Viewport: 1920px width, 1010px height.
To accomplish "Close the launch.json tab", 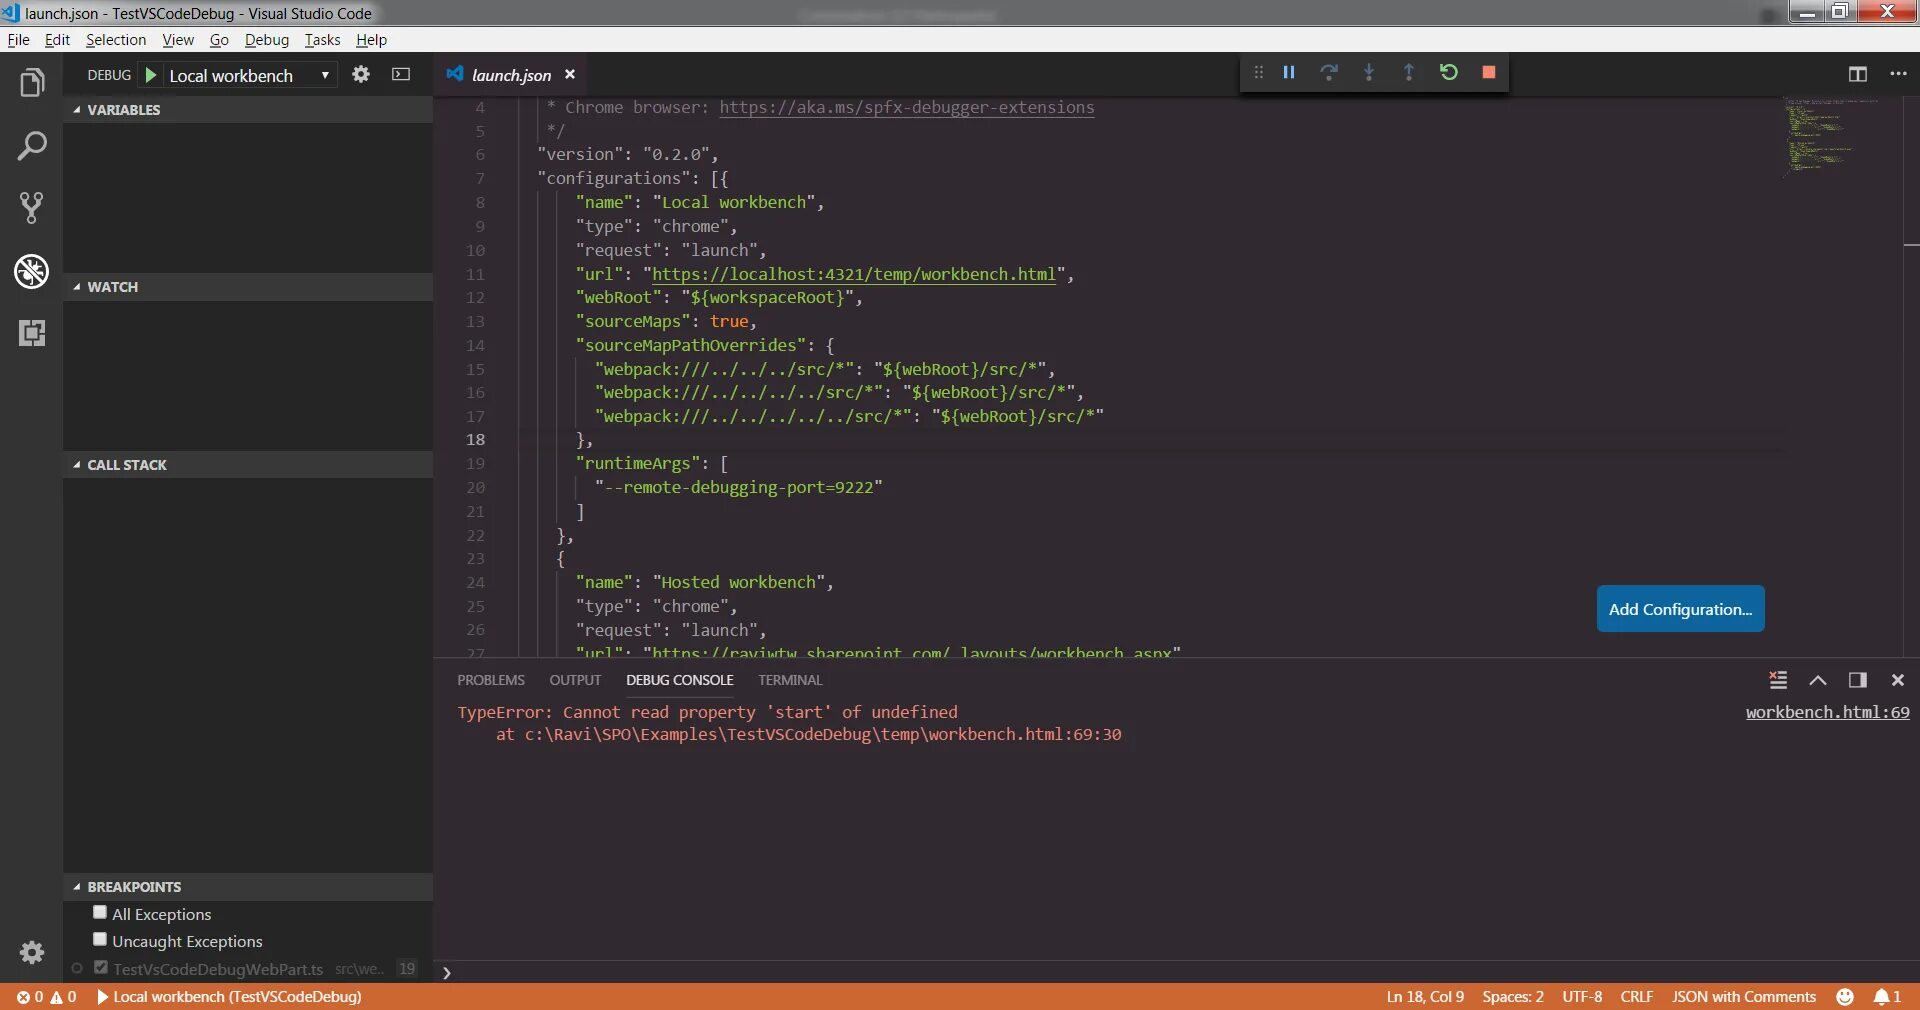I will tap(570, 75).
